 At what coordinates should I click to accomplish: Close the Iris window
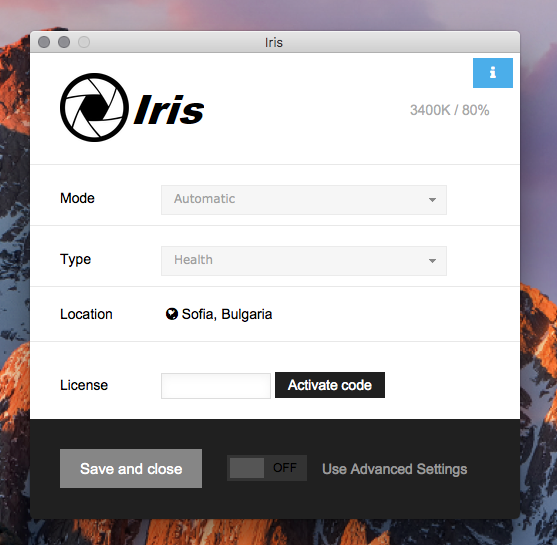[44, 42]
